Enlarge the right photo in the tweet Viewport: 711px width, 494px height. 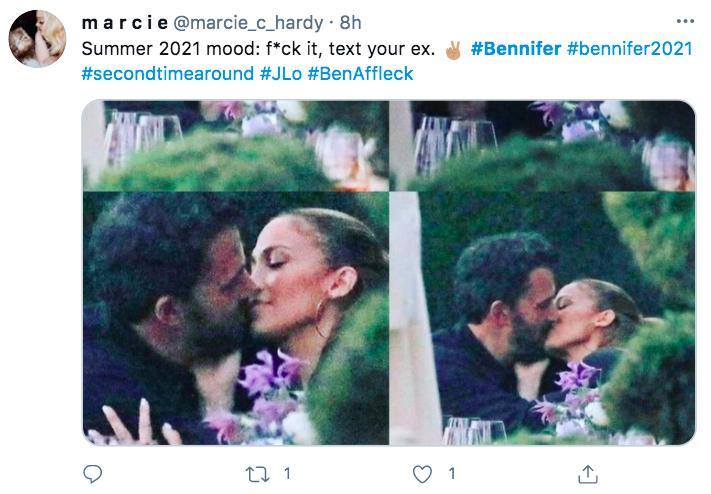click(x=541, y=272)
